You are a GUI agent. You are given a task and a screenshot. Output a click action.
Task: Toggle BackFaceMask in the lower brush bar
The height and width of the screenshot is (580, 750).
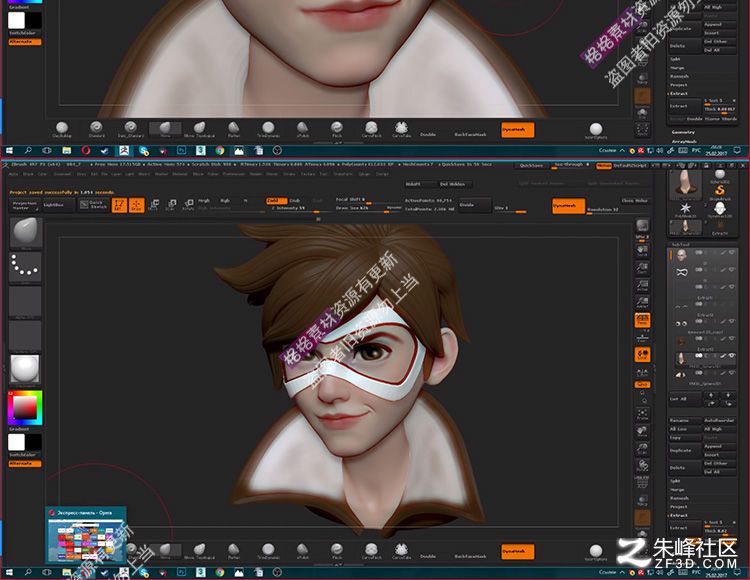(470, 556)
